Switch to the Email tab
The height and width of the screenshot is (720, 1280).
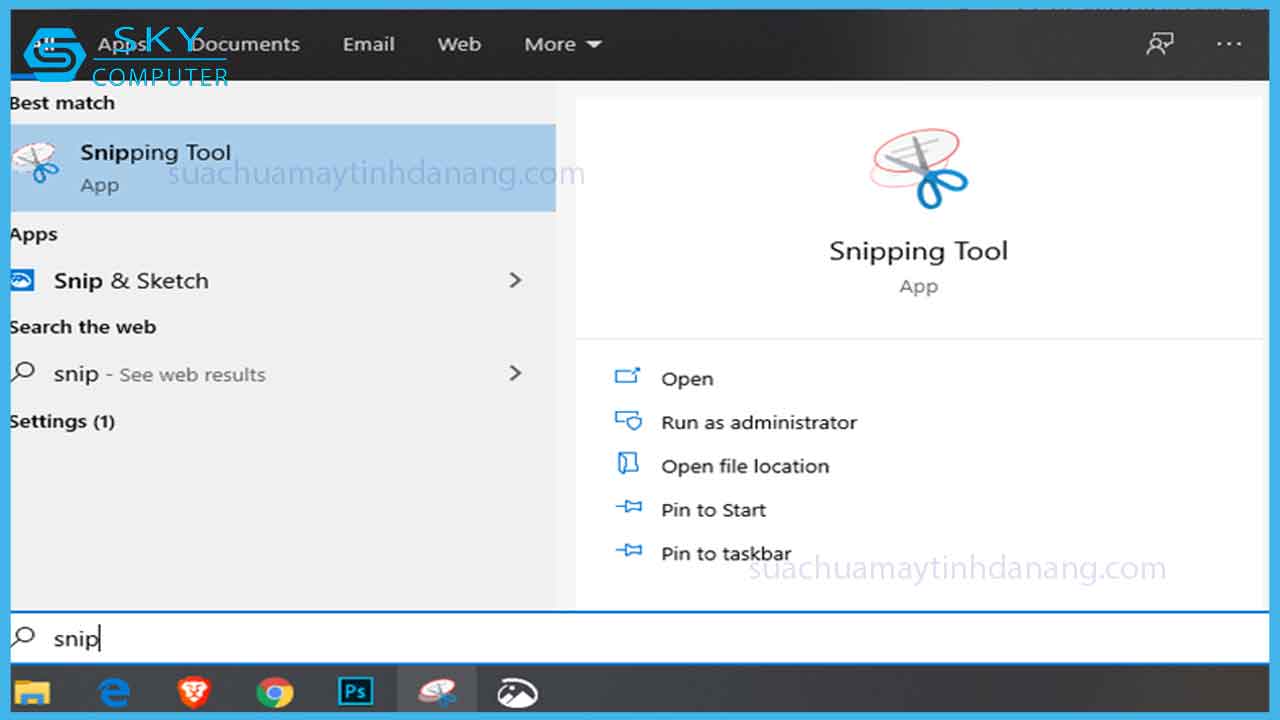click(x=369, y=44)
